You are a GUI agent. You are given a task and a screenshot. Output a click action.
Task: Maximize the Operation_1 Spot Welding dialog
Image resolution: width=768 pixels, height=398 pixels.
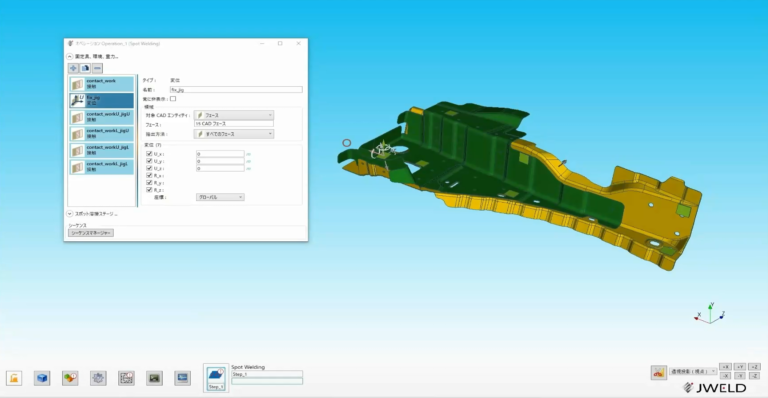click(280, 44)
